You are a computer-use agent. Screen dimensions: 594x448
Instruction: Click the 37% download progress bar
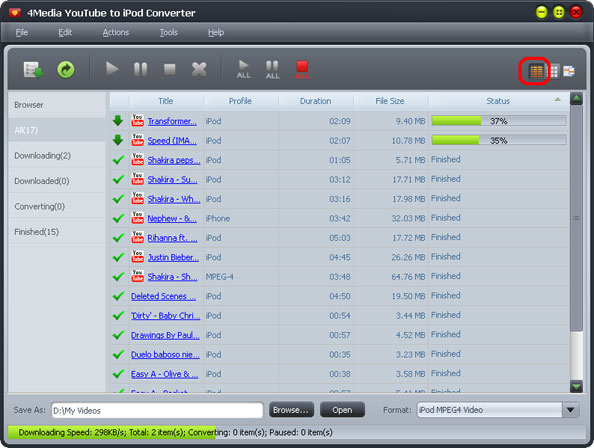pyautogui.click(x=499, y=121)
